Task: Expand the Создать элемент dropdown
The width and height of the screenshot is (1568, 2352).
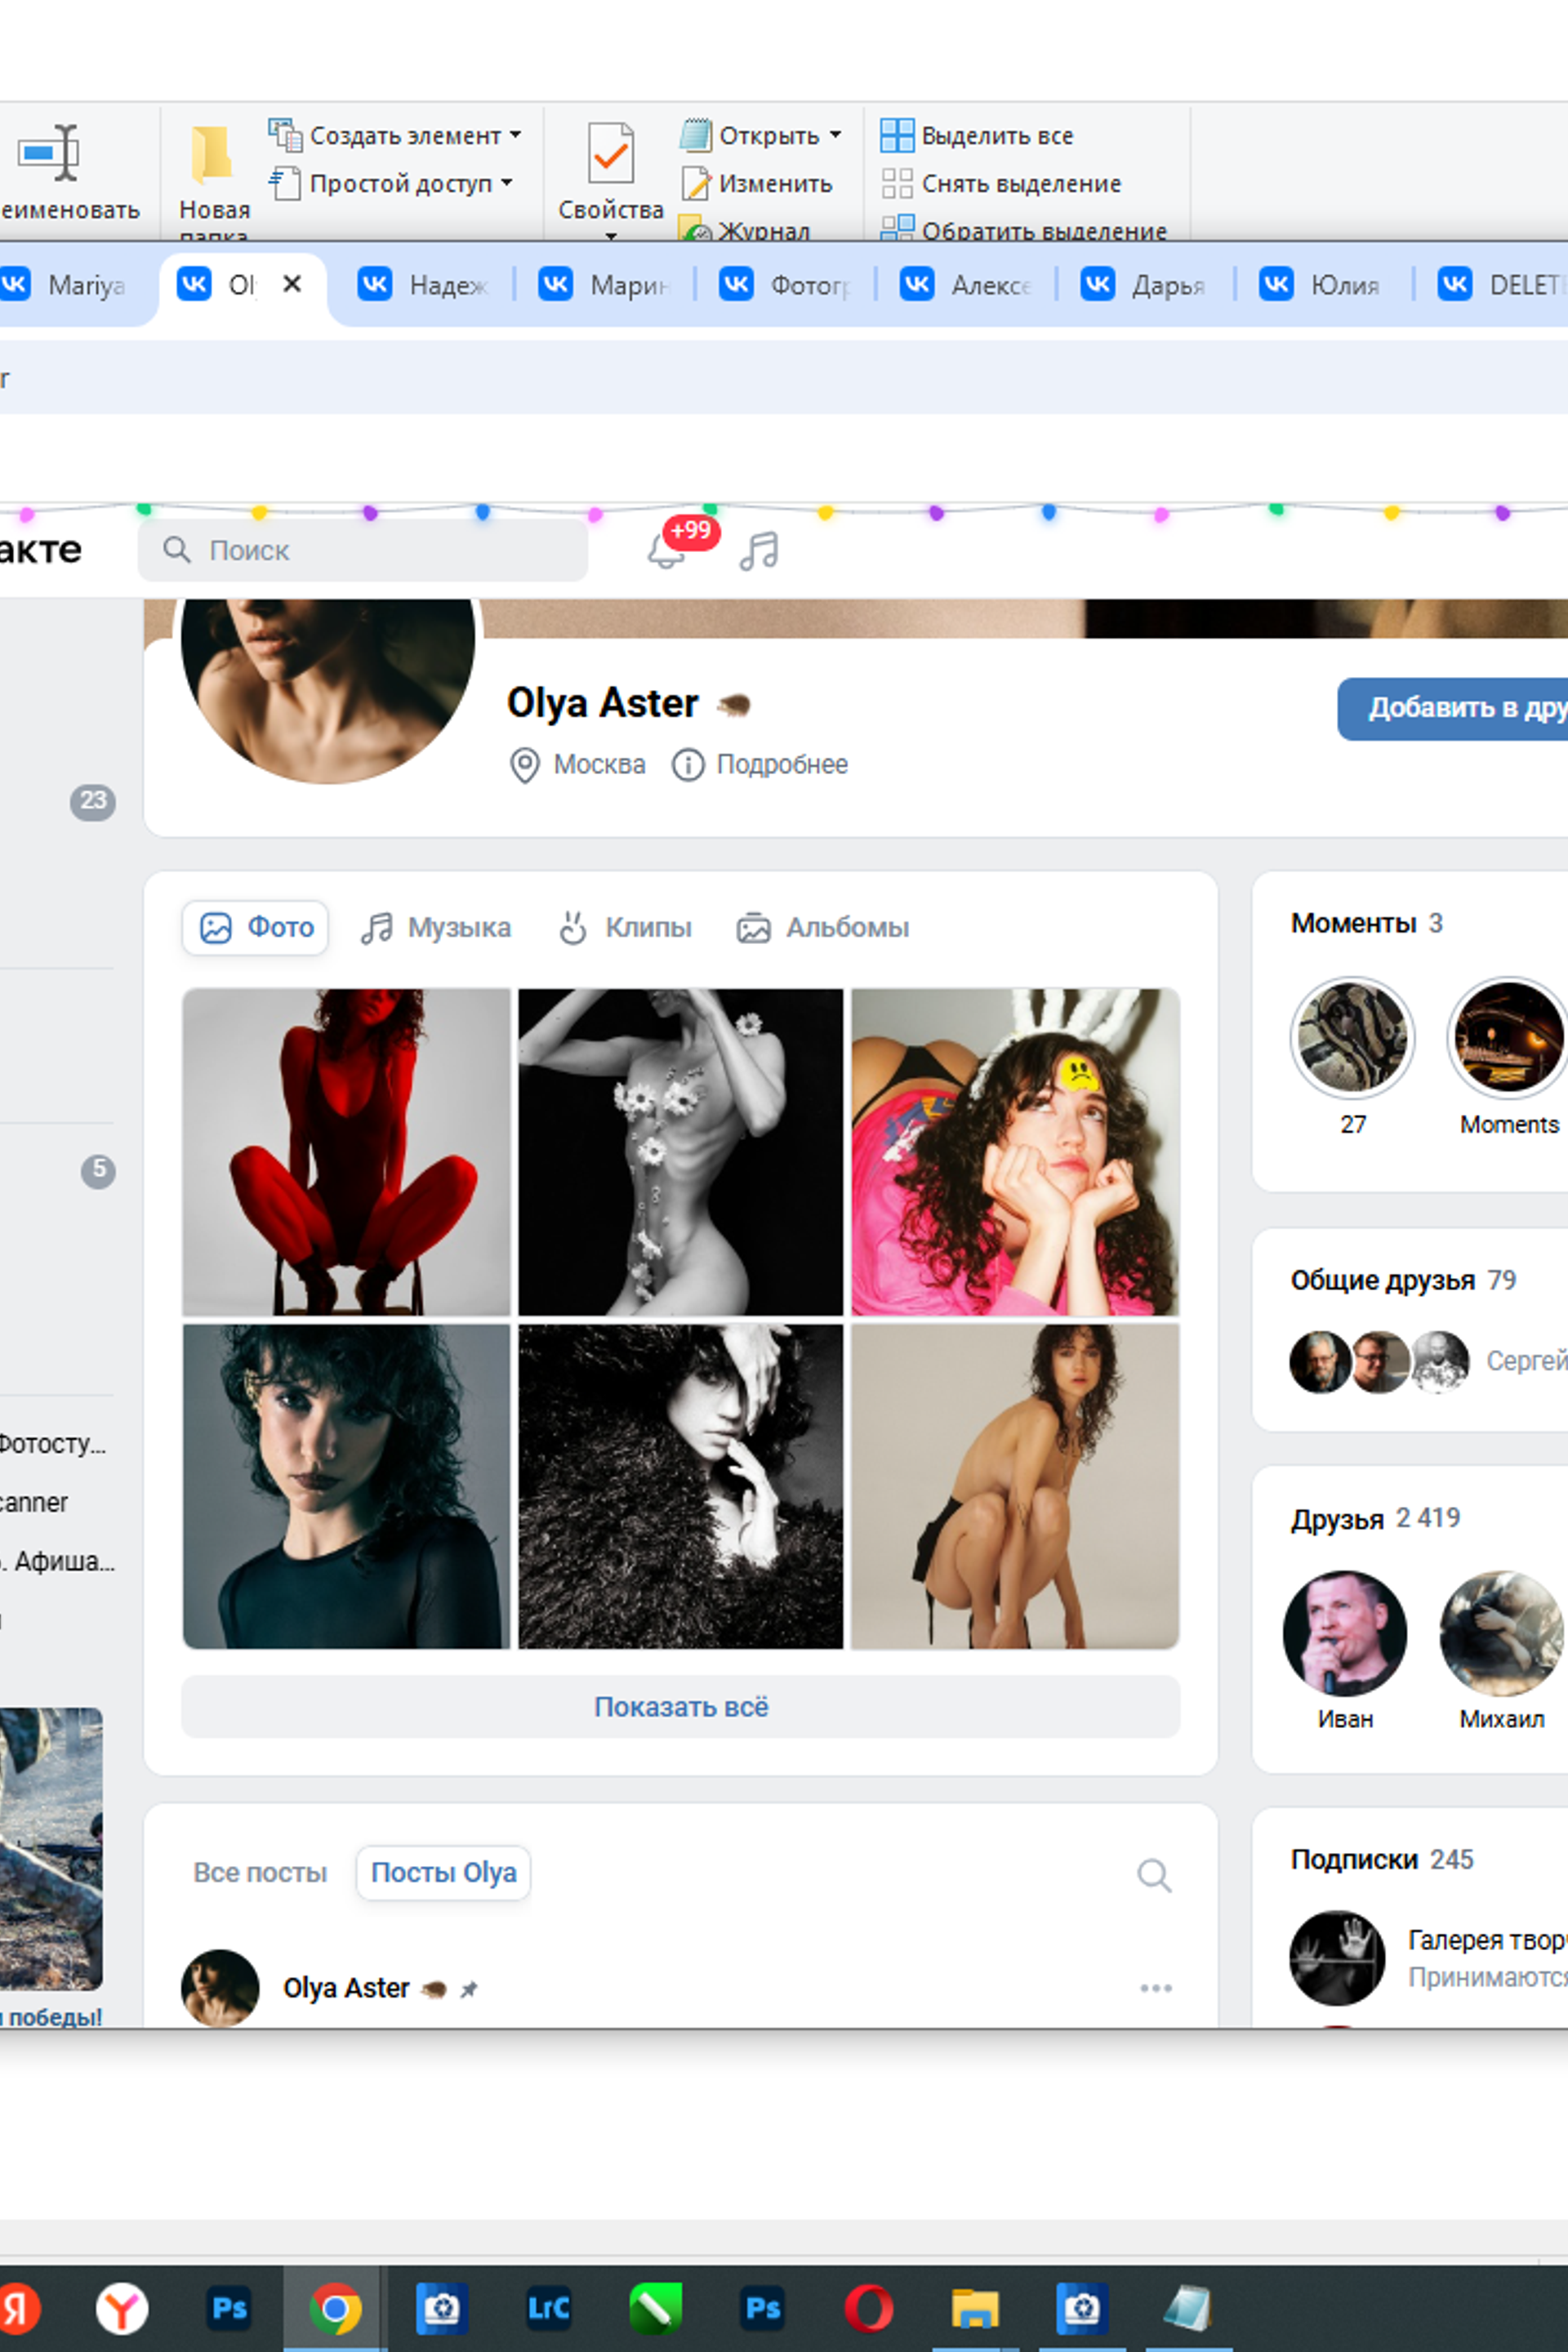Action: coord(515,134)
